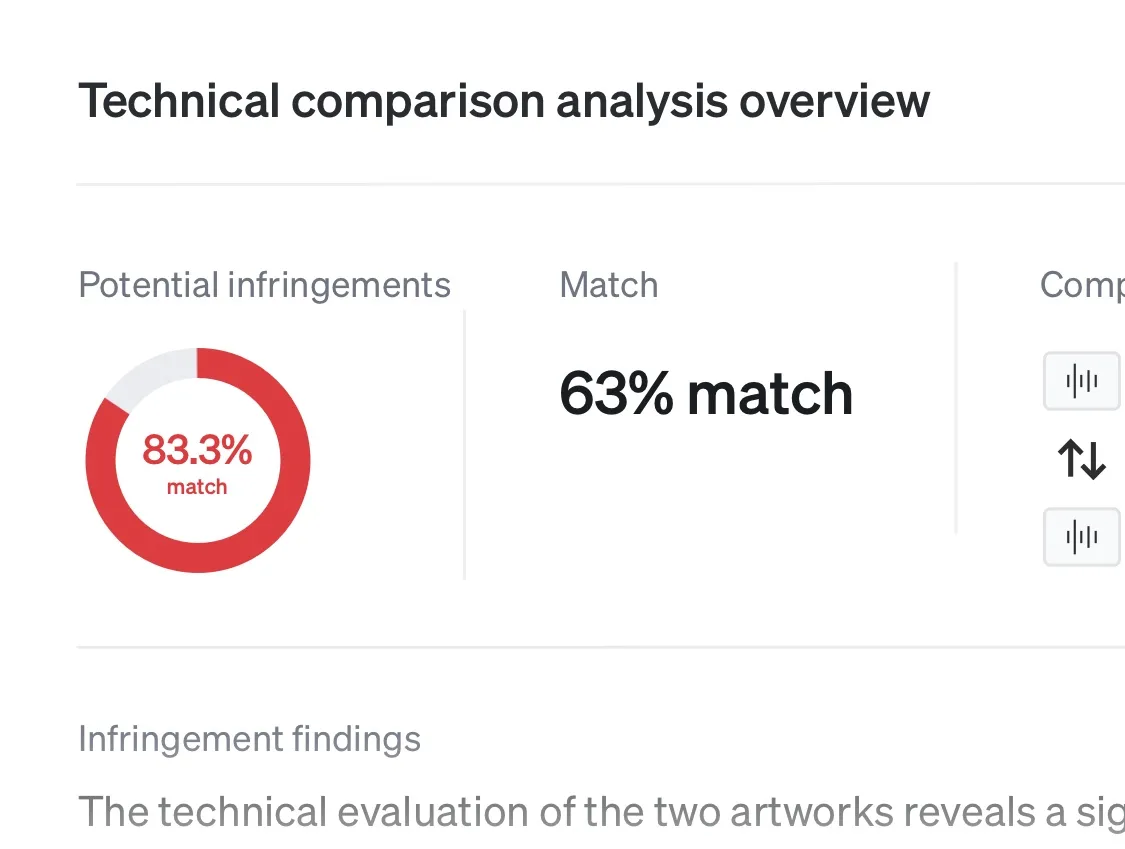The width and height of the screenshot is (1125, 849).
Task: Click the word match under 83.3%
Action: coord(197,487)
